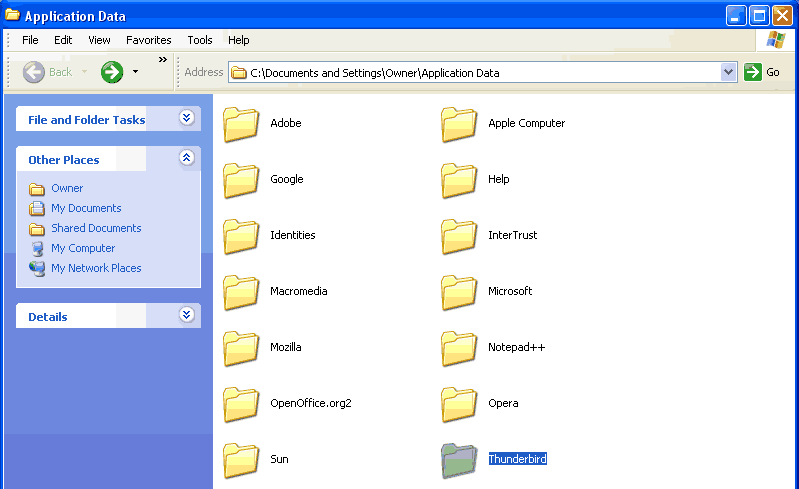Click the OpenOffice.org2 folder name

tap(311, 403)
